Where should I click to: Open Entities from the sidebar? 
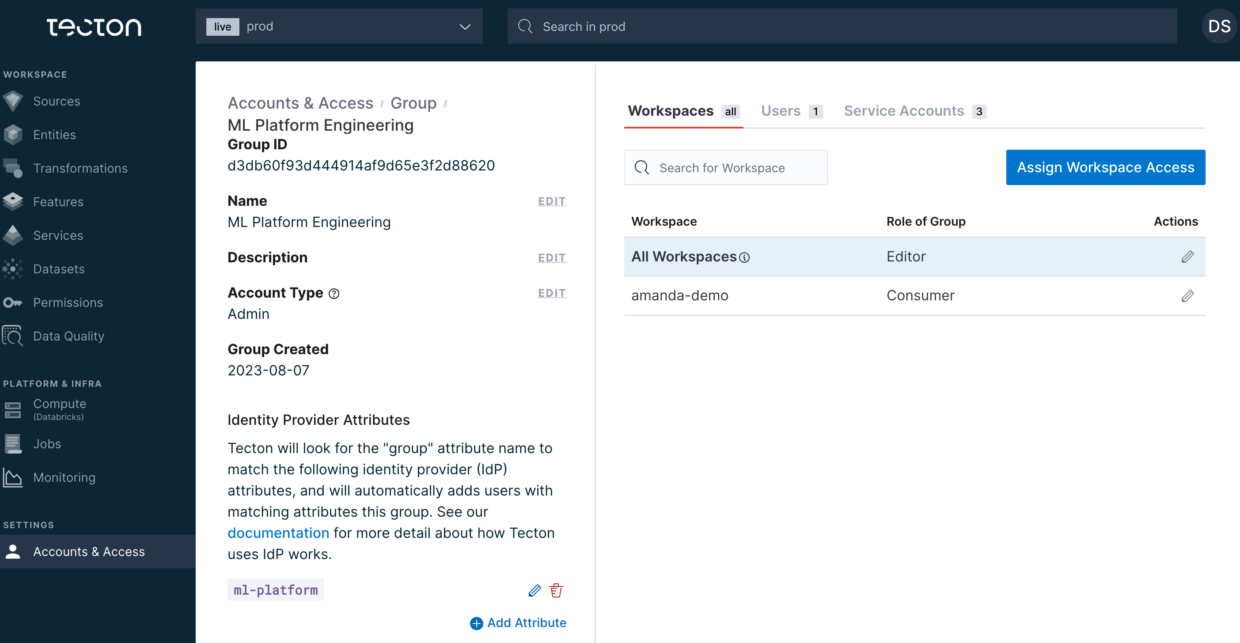[x=54, y=135]
